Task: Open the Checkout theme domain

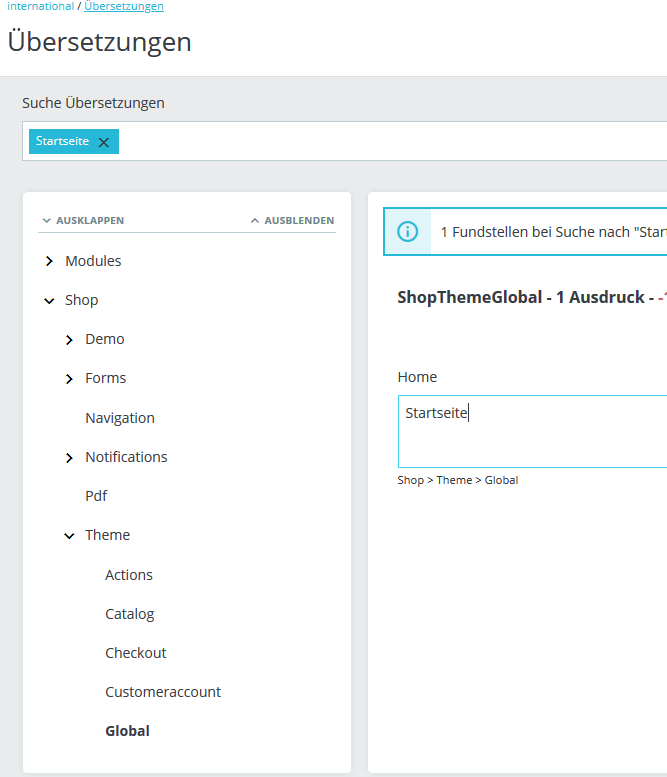Action: [x=136, y=653]
